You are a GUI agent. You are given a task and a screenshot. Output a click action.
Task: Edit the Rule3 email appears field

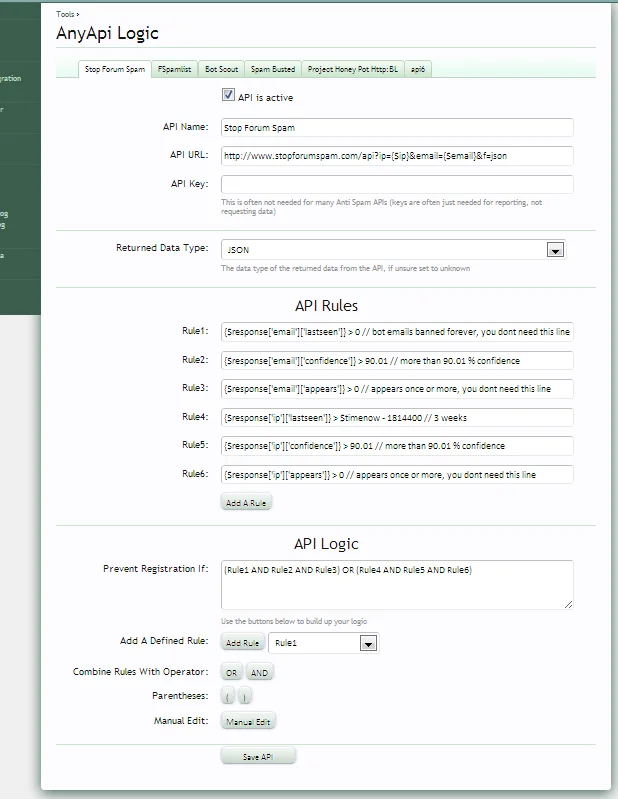click(x=397, y=389)
